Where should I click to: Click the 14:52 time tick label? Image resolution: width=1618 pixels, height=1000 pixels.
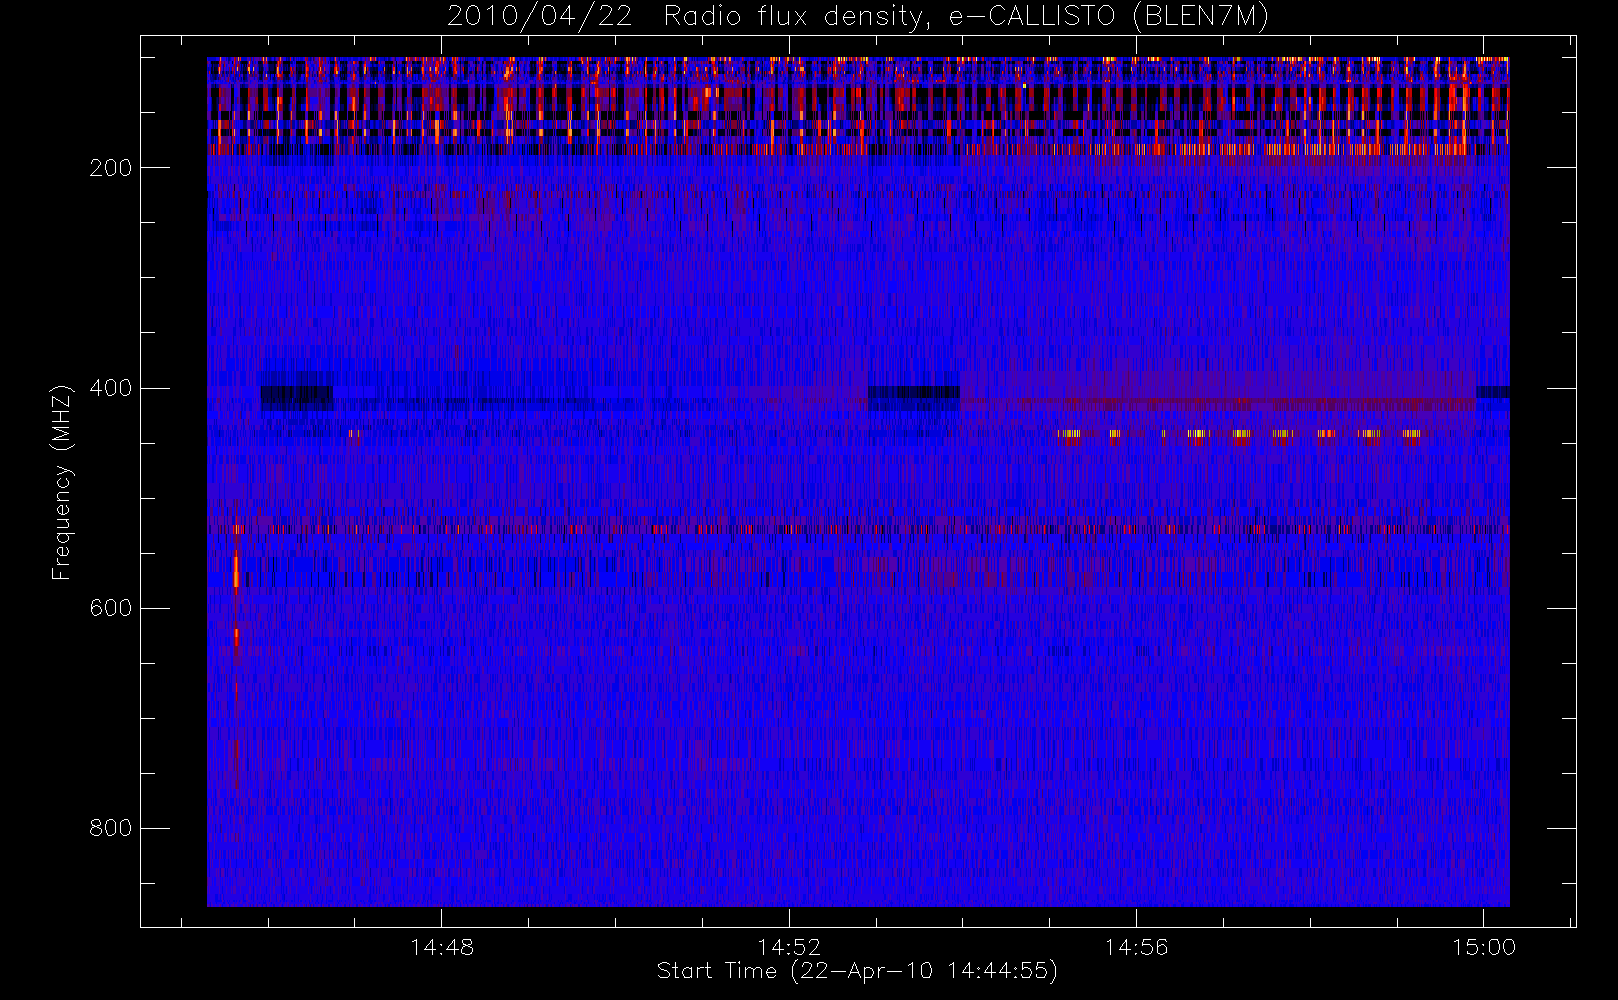(789, 947)
